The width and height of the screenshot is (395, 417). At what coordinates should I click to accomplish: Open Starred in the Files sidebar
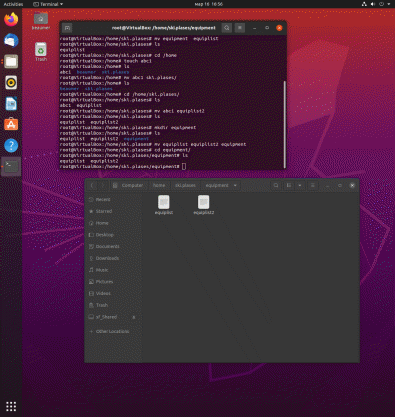pyautogui.click(x=113, y=211)
